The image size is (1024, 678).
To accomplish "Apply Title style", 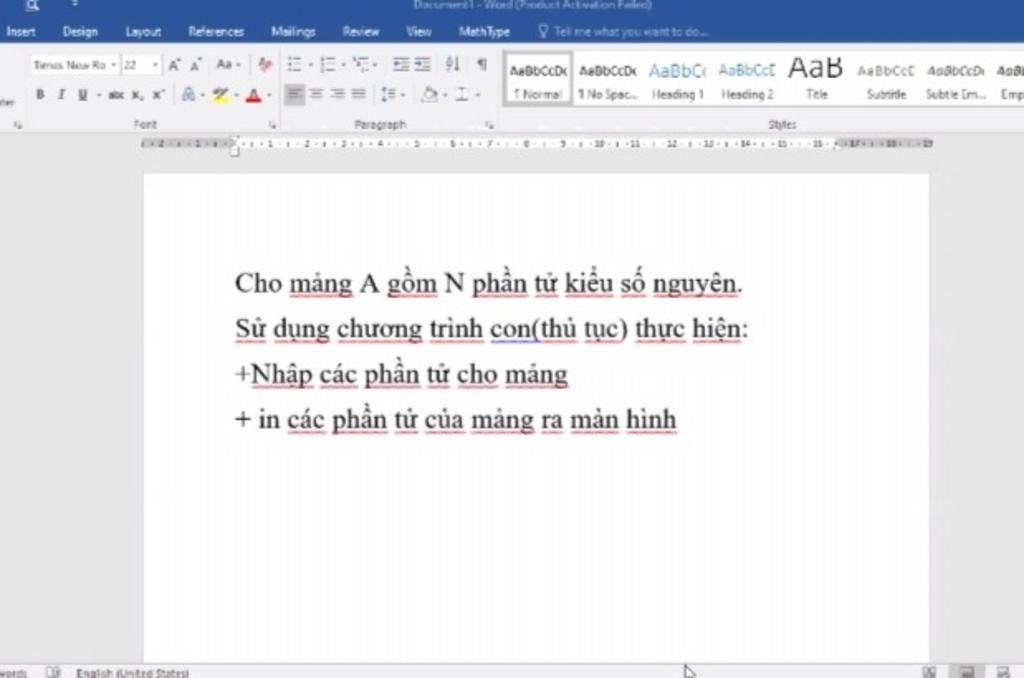I will point(816,79).
